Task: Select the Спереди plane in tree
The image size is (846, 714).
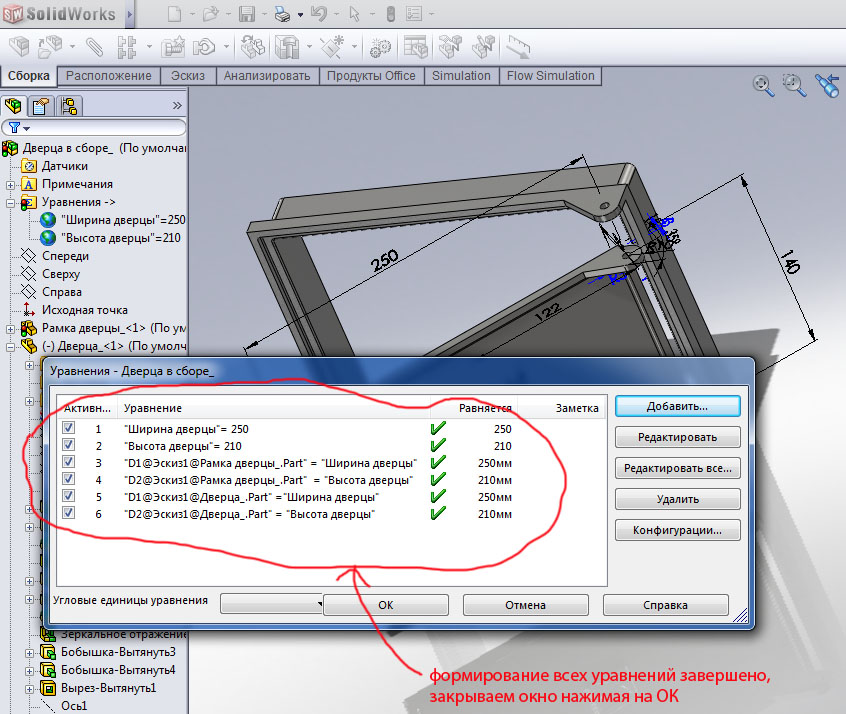Action: [x=66, y=256]
